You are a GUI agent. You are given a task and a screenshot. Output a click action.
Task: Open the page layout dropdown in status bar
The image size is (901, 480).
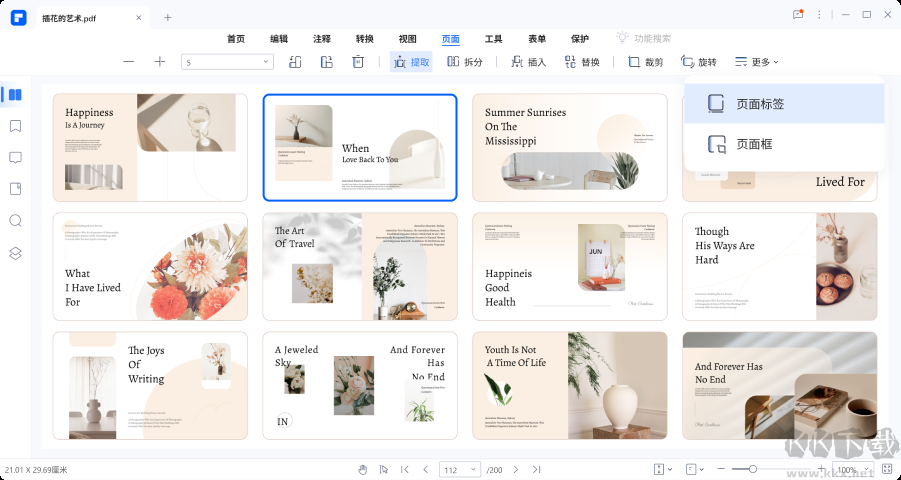[695, 470]
